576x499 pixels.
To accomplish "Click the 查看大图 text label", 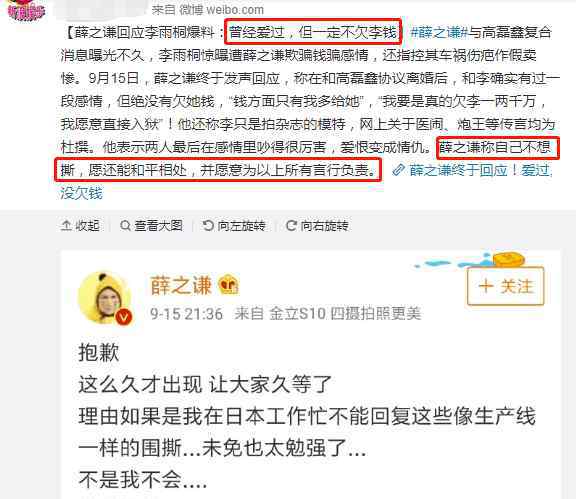I will click(x=158, y=225).
